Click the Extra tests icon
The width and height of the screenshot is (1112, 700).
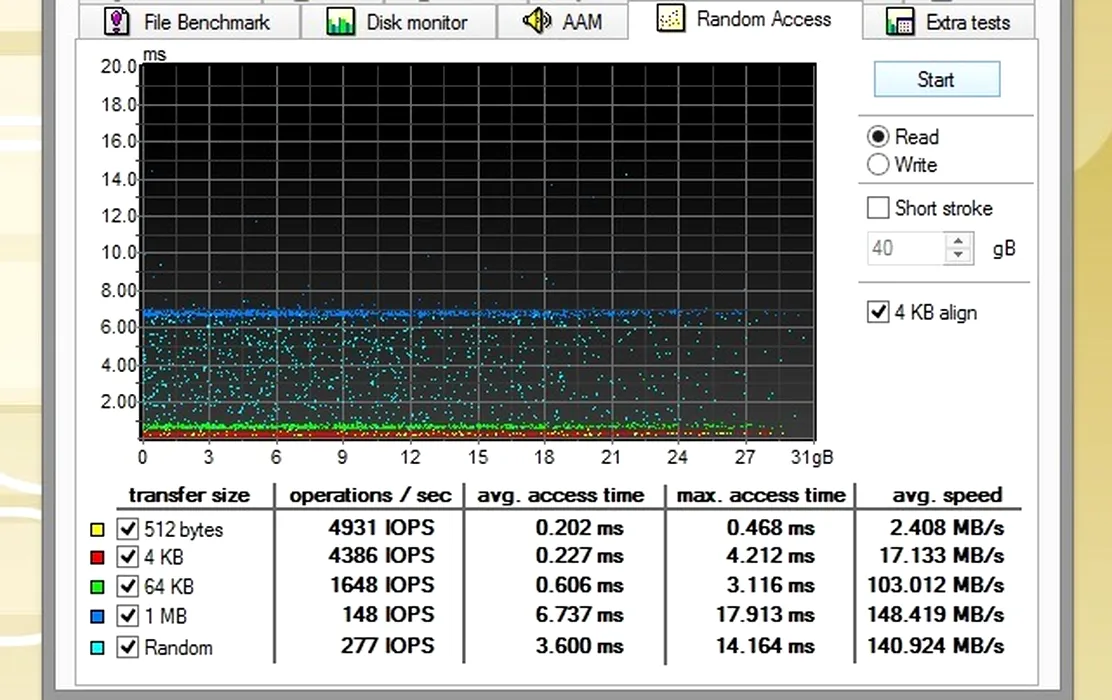click(900, 22)
